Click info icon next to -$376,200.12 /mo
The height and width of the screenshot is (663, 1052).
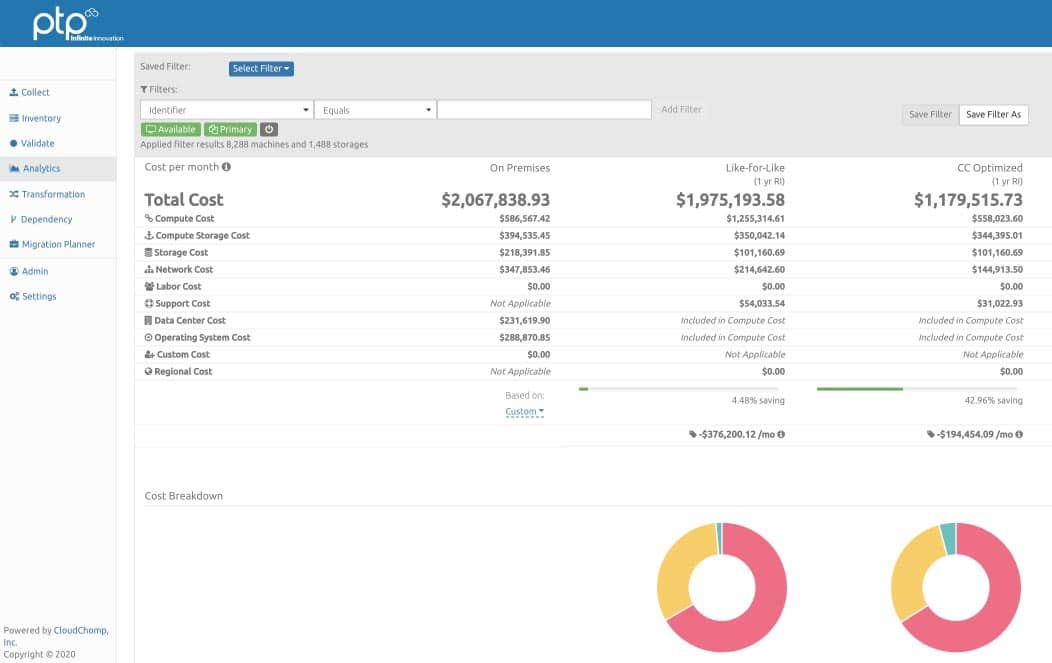pos(781,435)
